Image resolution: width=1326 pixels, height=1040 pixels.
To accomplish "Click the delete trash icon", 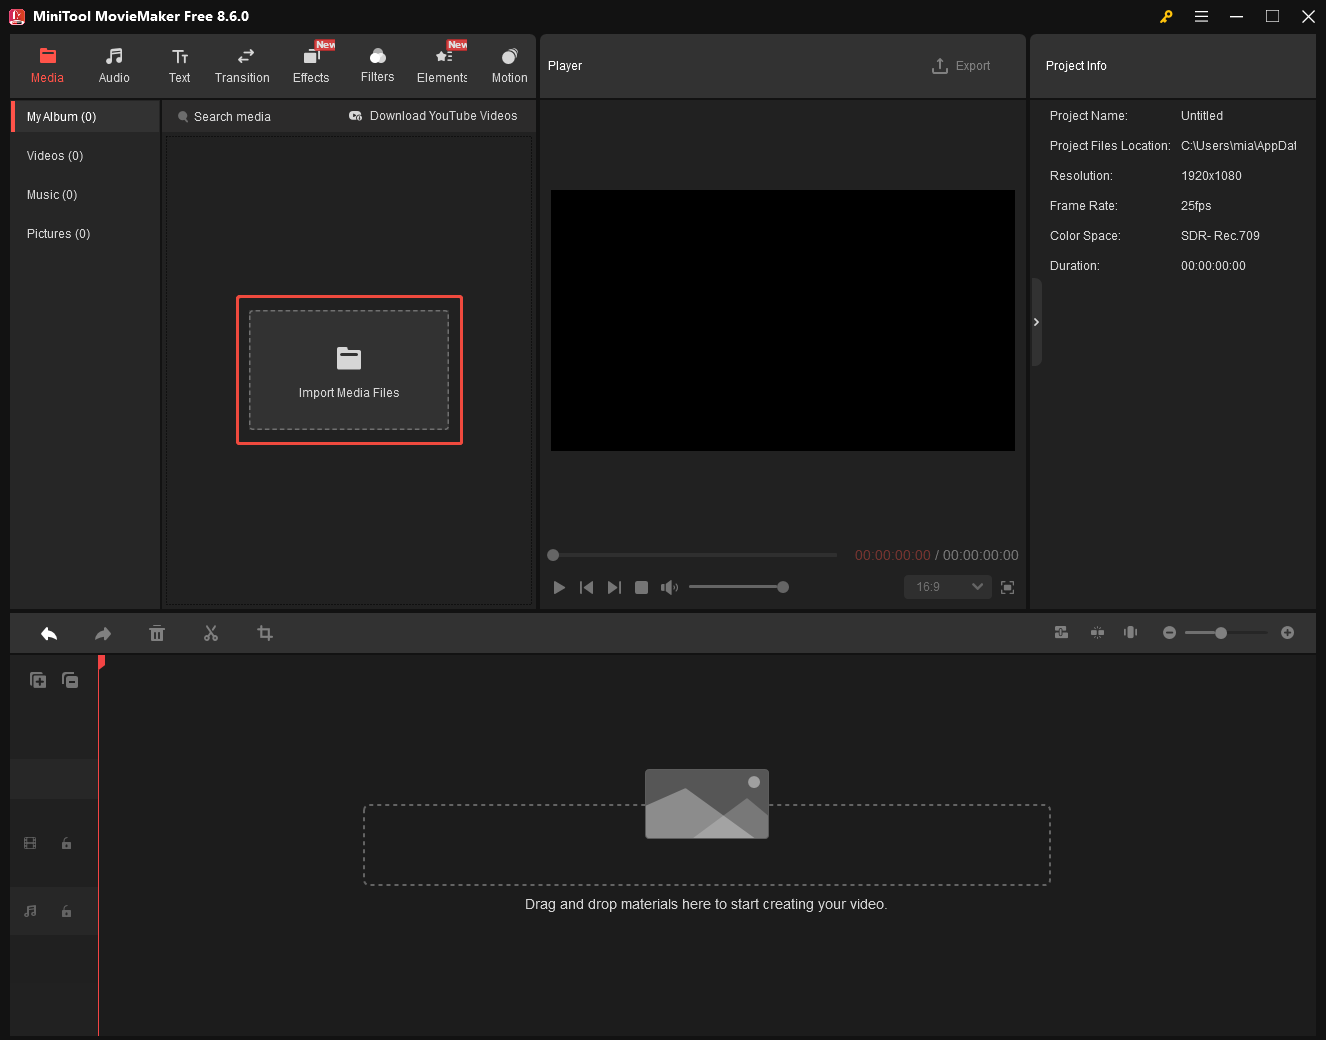I will pyautogui.click(x=157, y=633).
